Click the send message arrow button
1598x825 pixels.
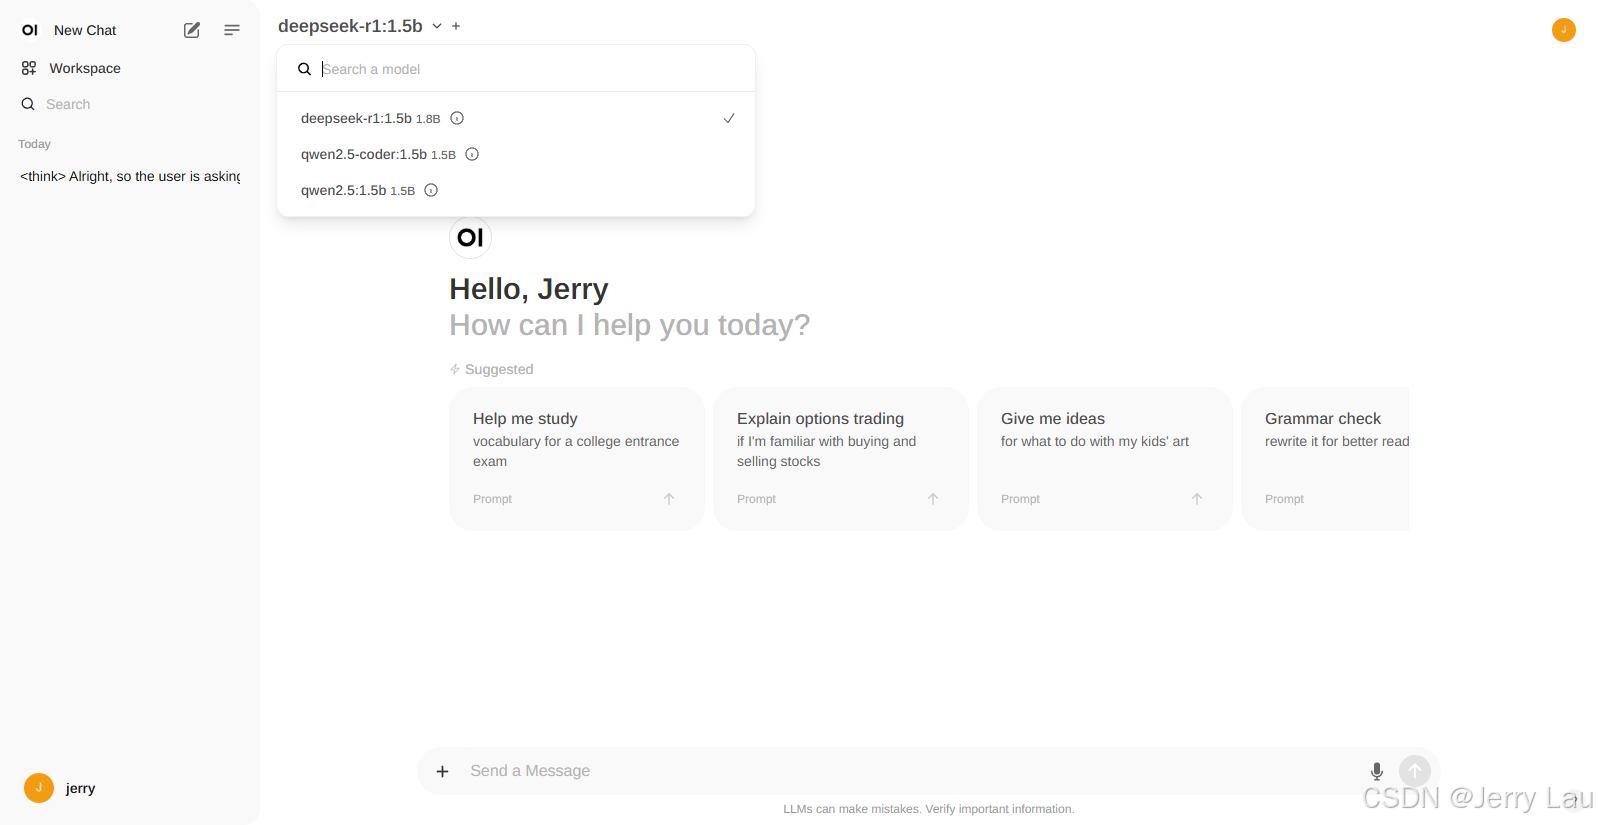[x=1415, y=771]
